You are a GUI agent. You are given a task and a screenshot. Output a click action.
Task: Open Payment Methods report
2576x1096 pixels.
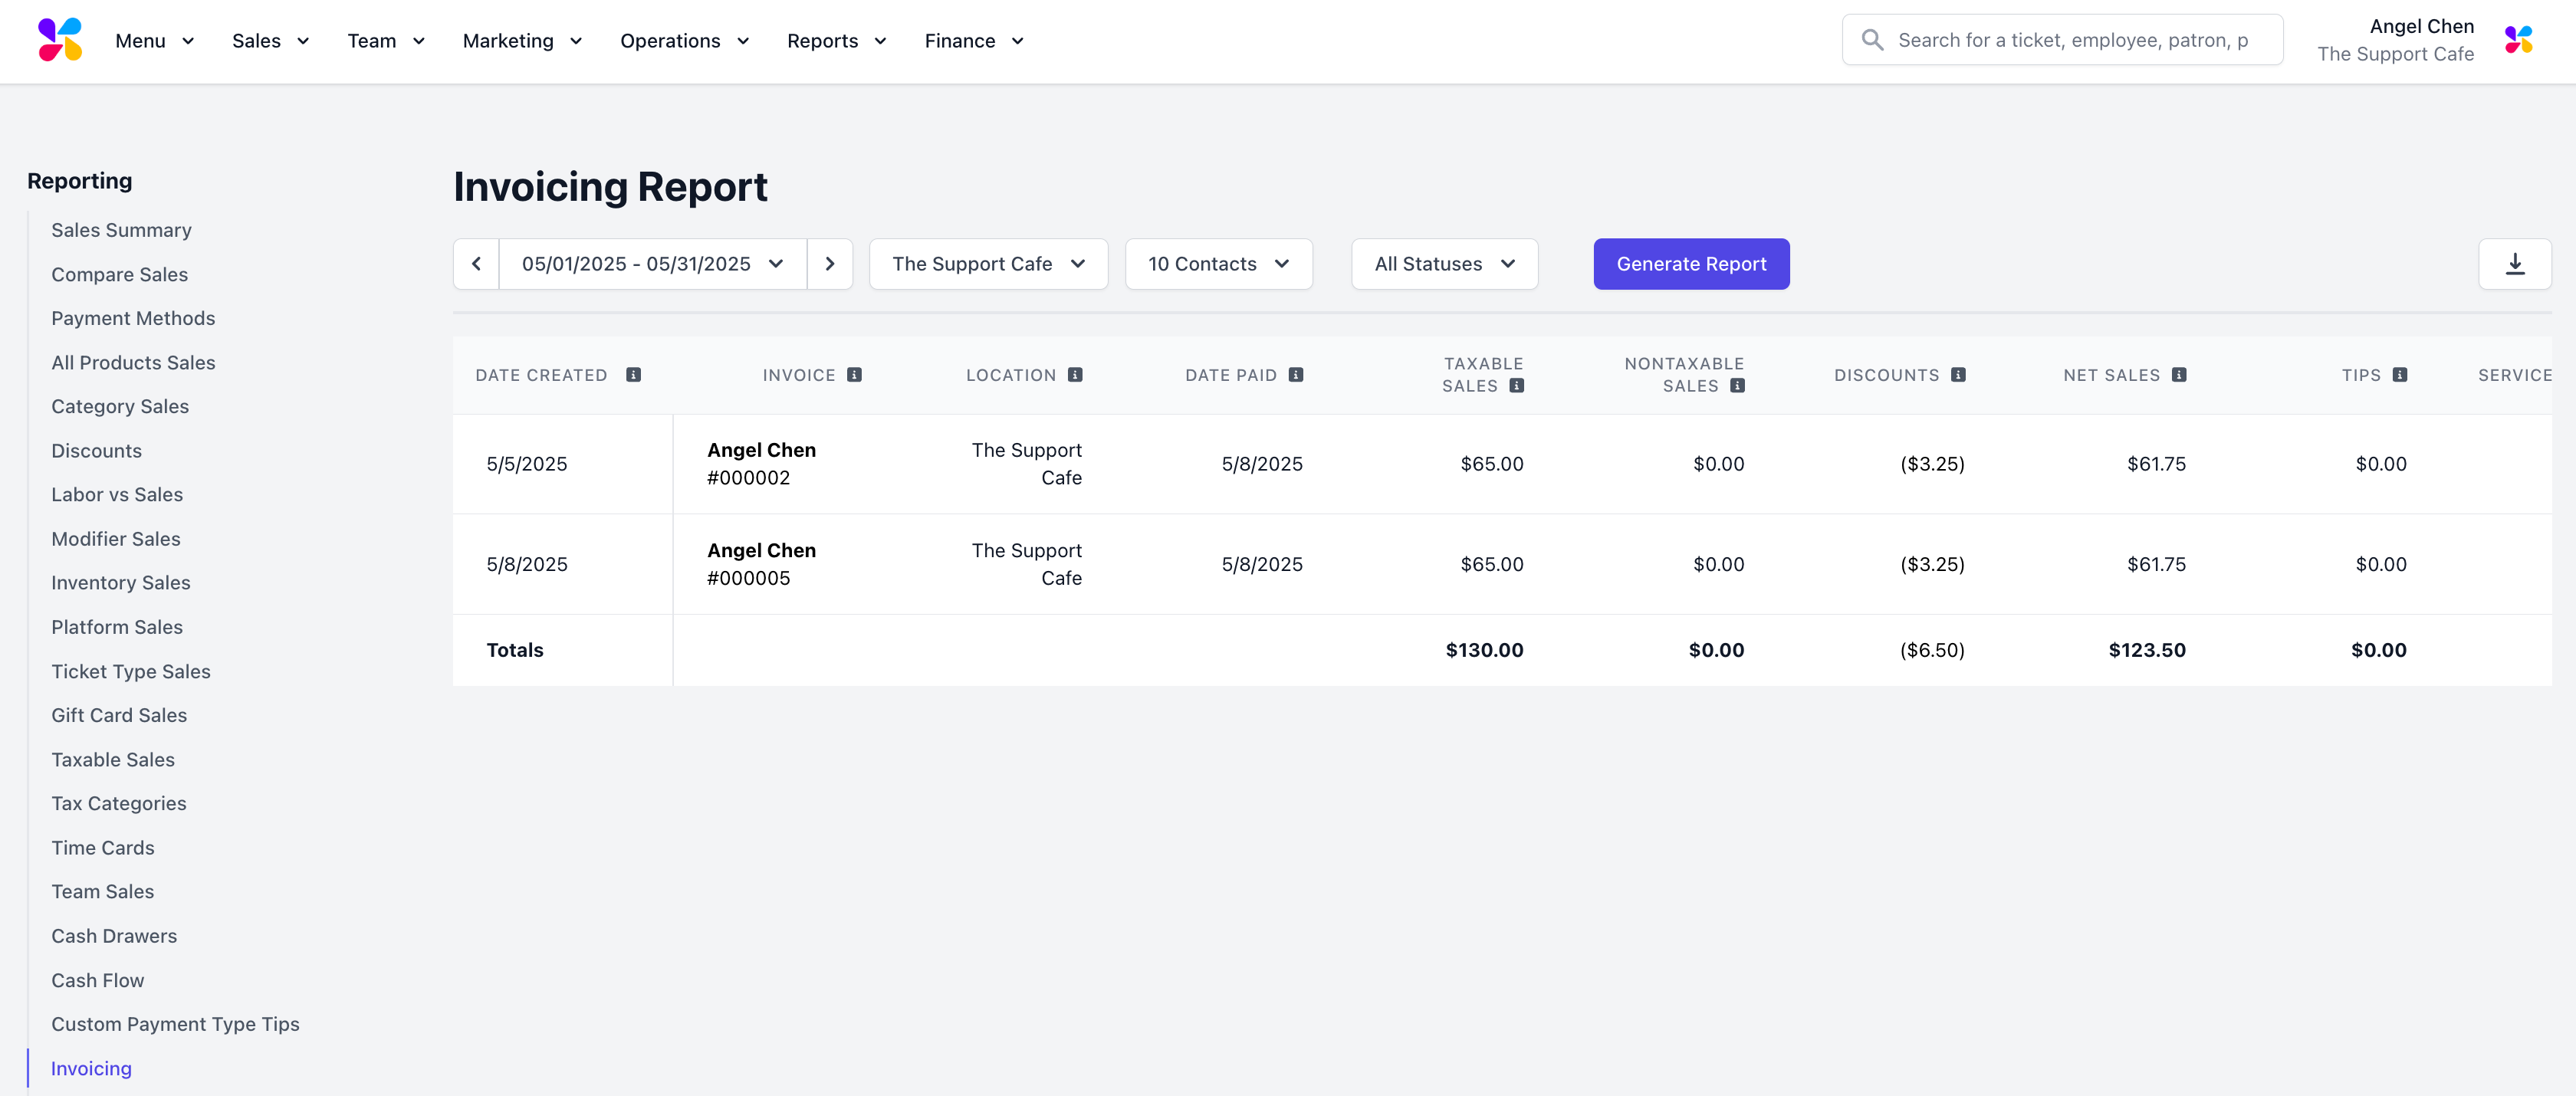(x=133, y=318)
